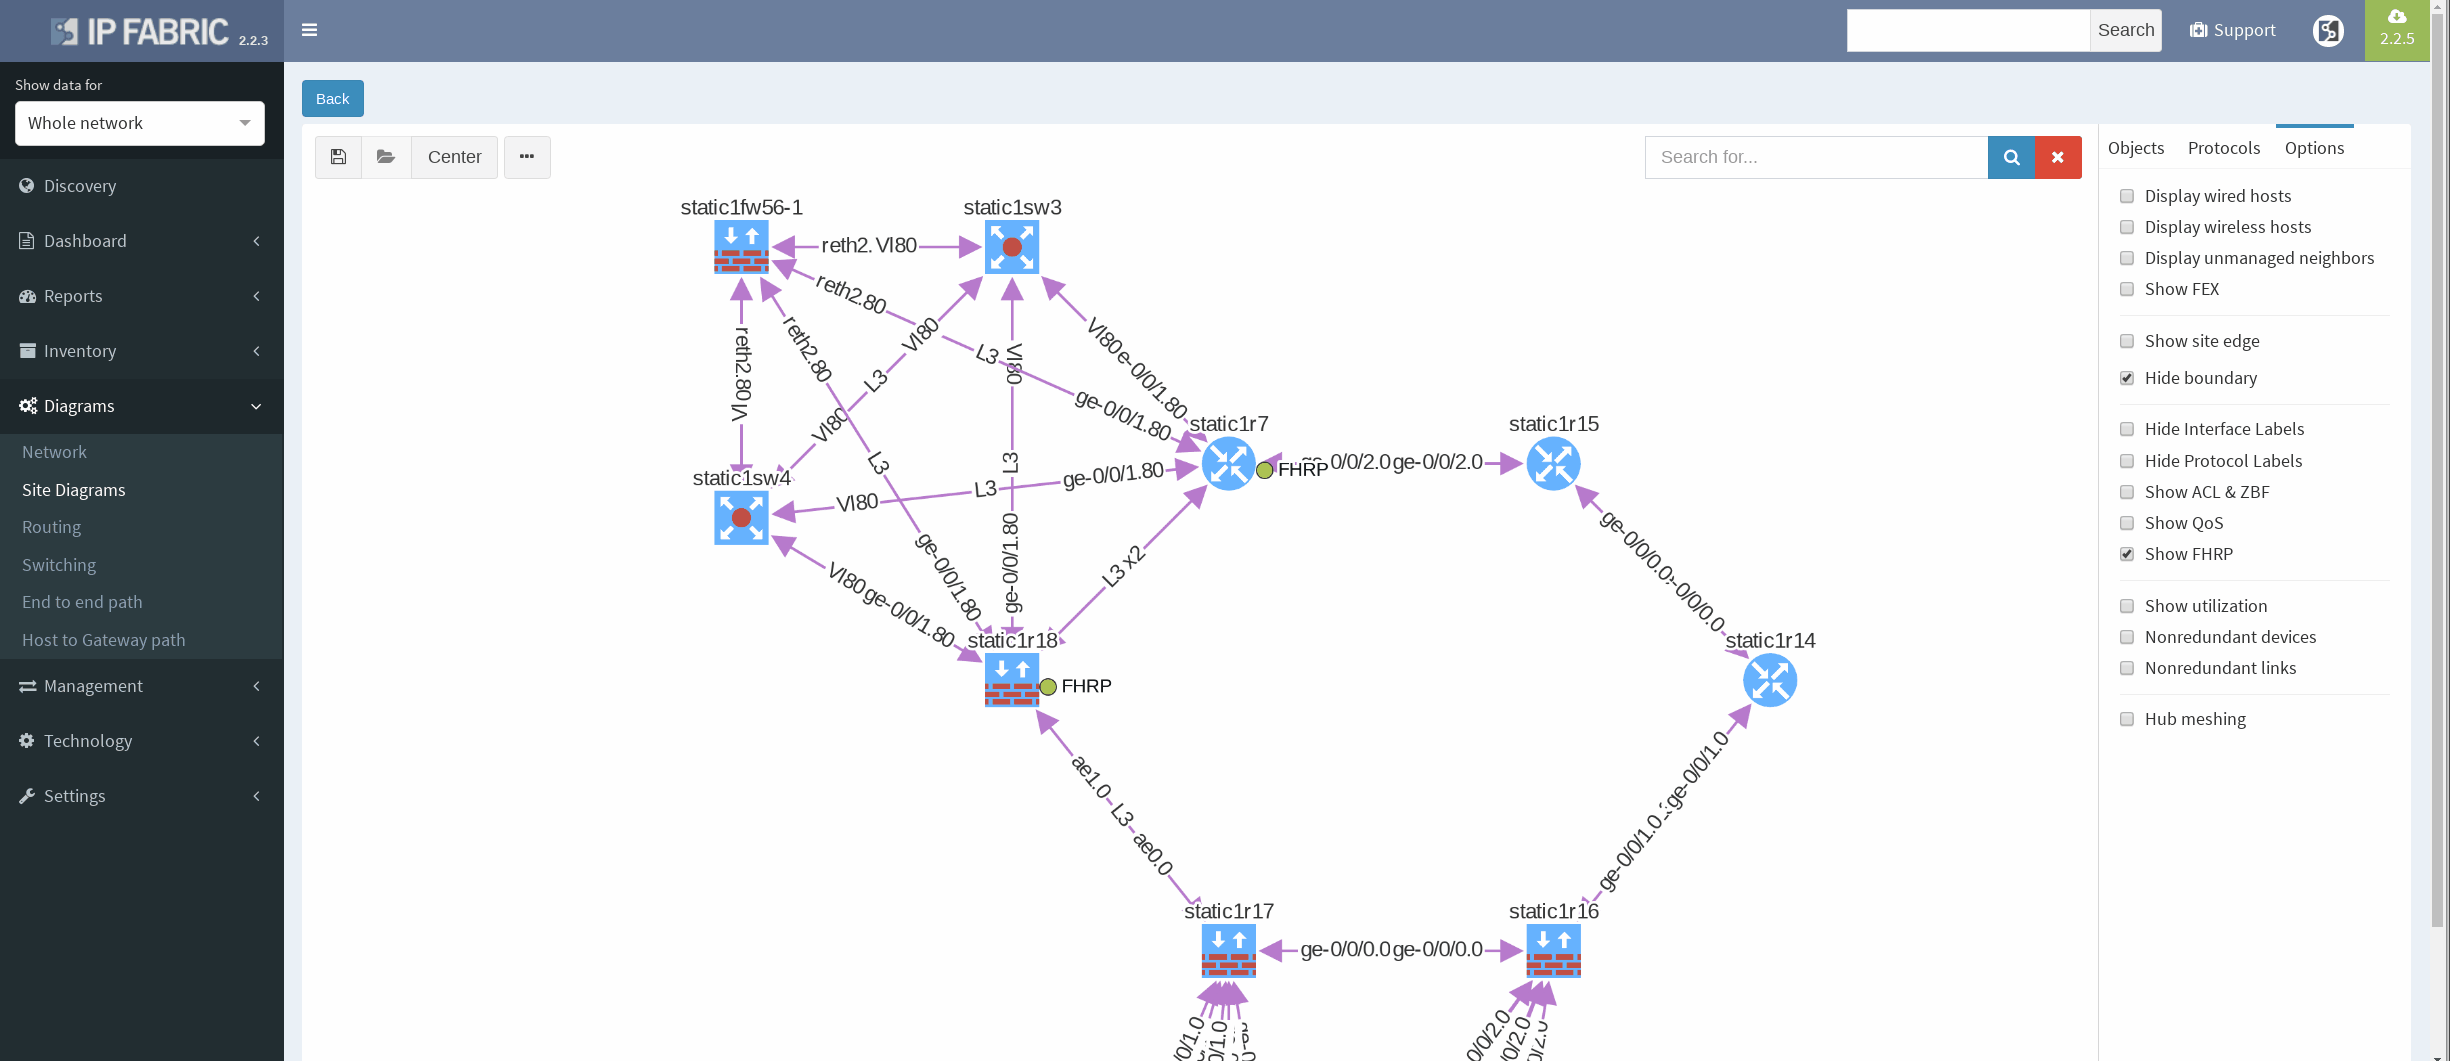Enable Hide Interface Labels checkbox

[x=2127, y=430]
